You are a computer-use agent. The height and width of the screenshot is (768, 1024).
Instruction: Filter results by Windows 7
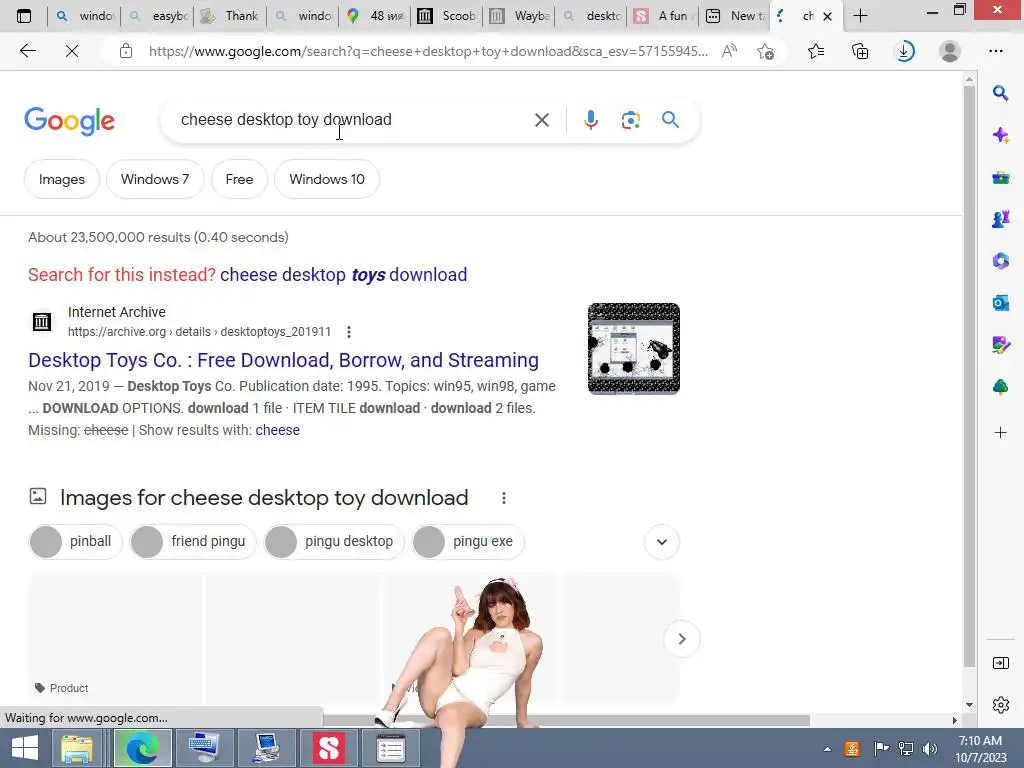click(155, 179)
